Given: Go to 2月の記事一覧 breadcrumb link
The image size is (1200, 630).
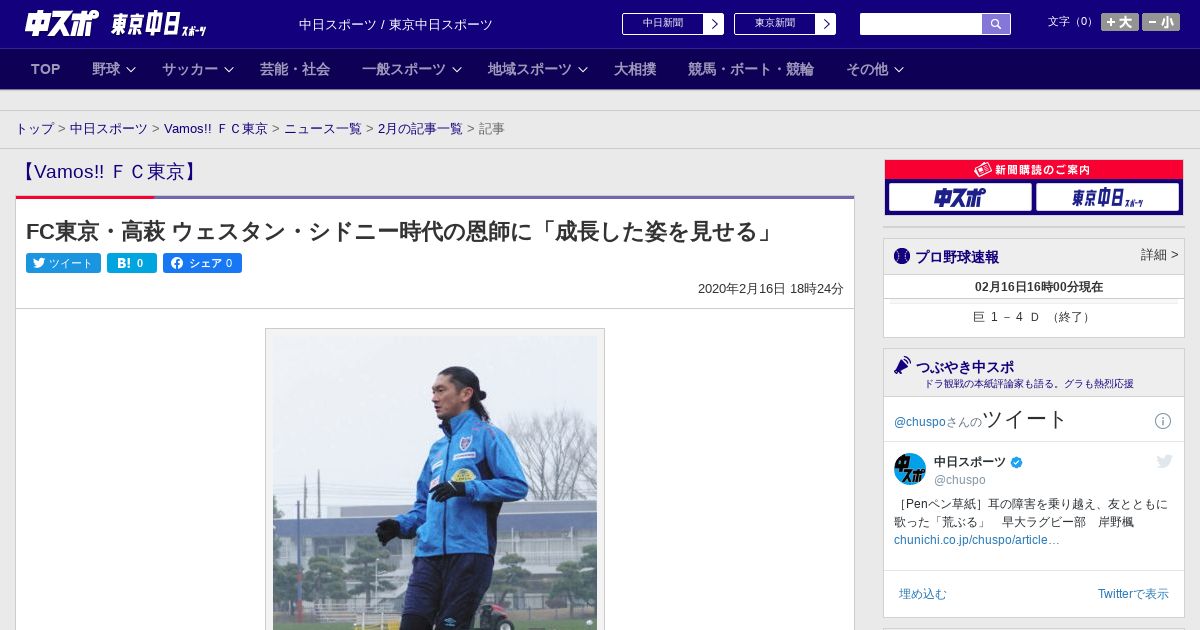Looking at the screenshot, I should click(x=420, y=129).
